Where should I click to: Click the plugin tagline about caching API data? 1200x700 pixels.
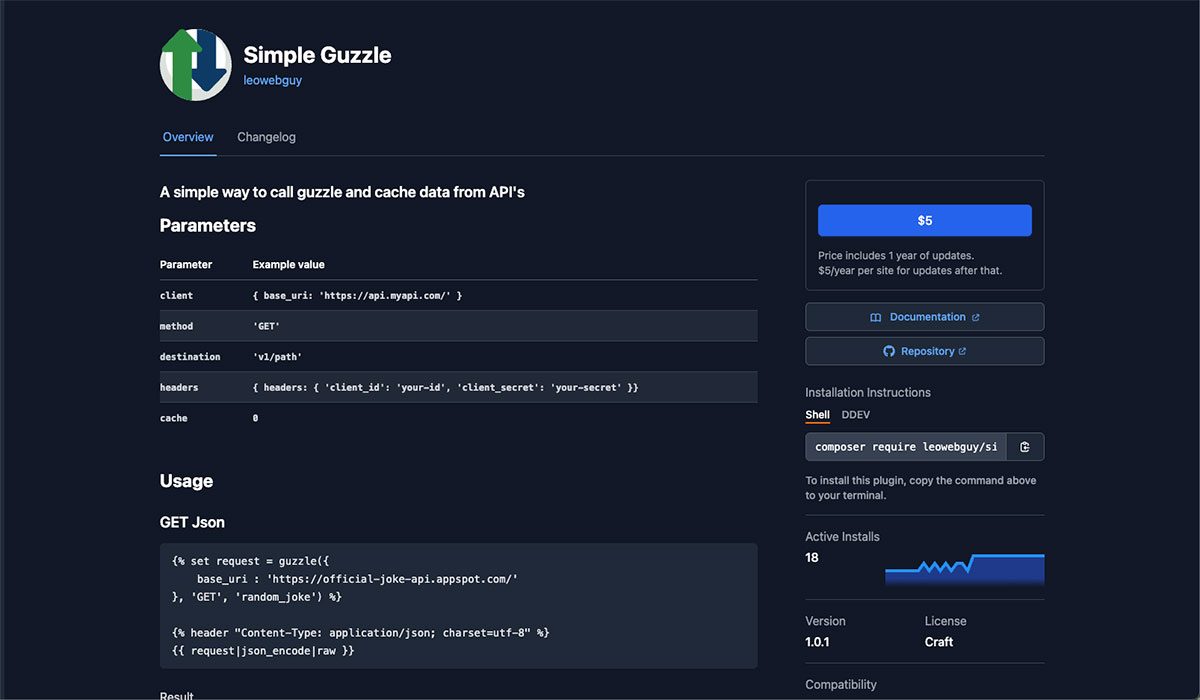click(342, 192)
